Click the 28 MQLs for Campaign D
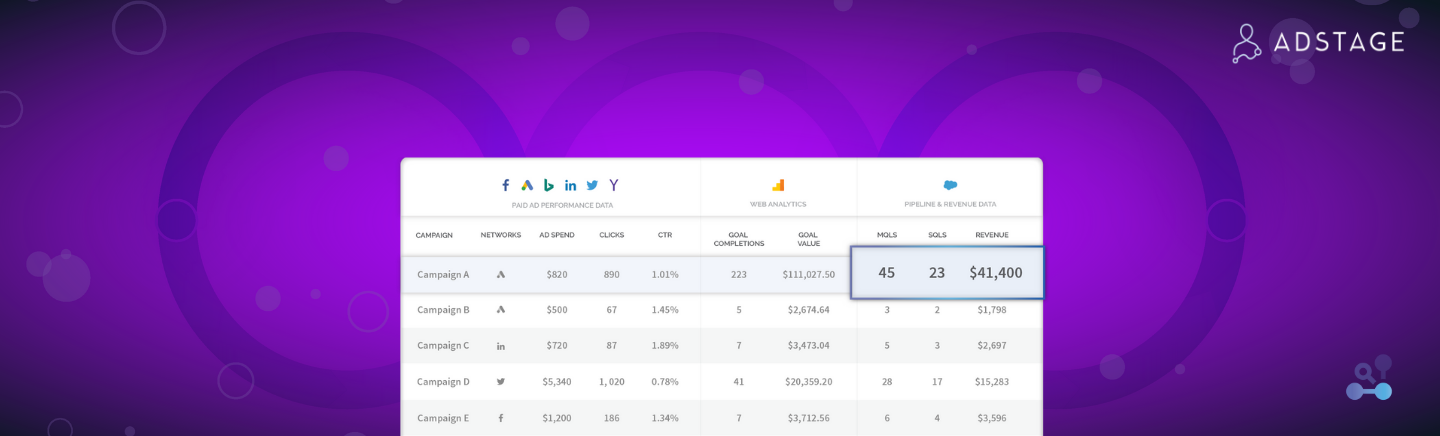The image size is (1440, 436). tap(887, 382)
